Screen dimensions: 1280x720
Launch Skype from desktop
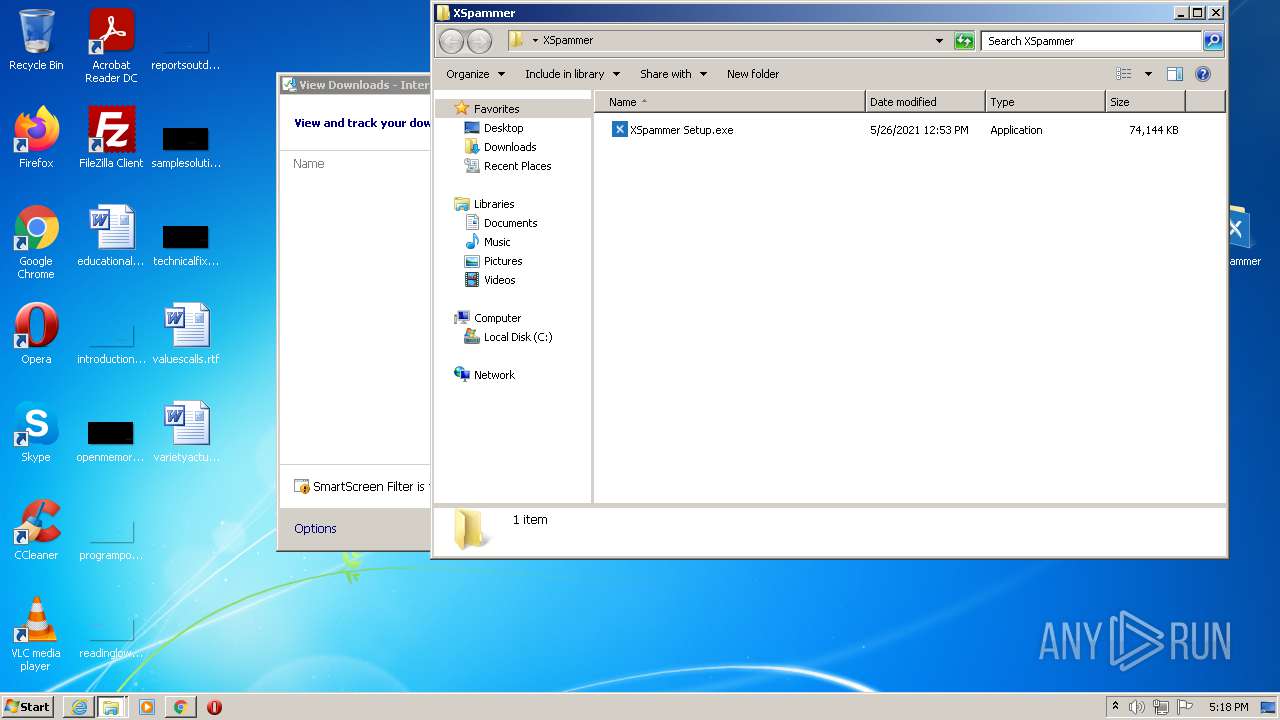tap(36, 432)
